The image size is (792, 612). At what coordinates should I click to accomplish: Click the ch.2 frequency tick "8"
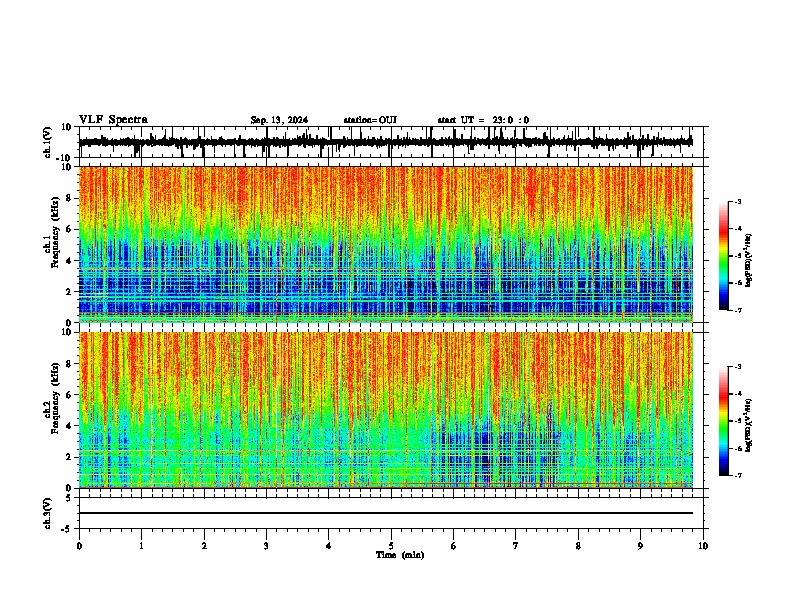(x=69, y=364)
